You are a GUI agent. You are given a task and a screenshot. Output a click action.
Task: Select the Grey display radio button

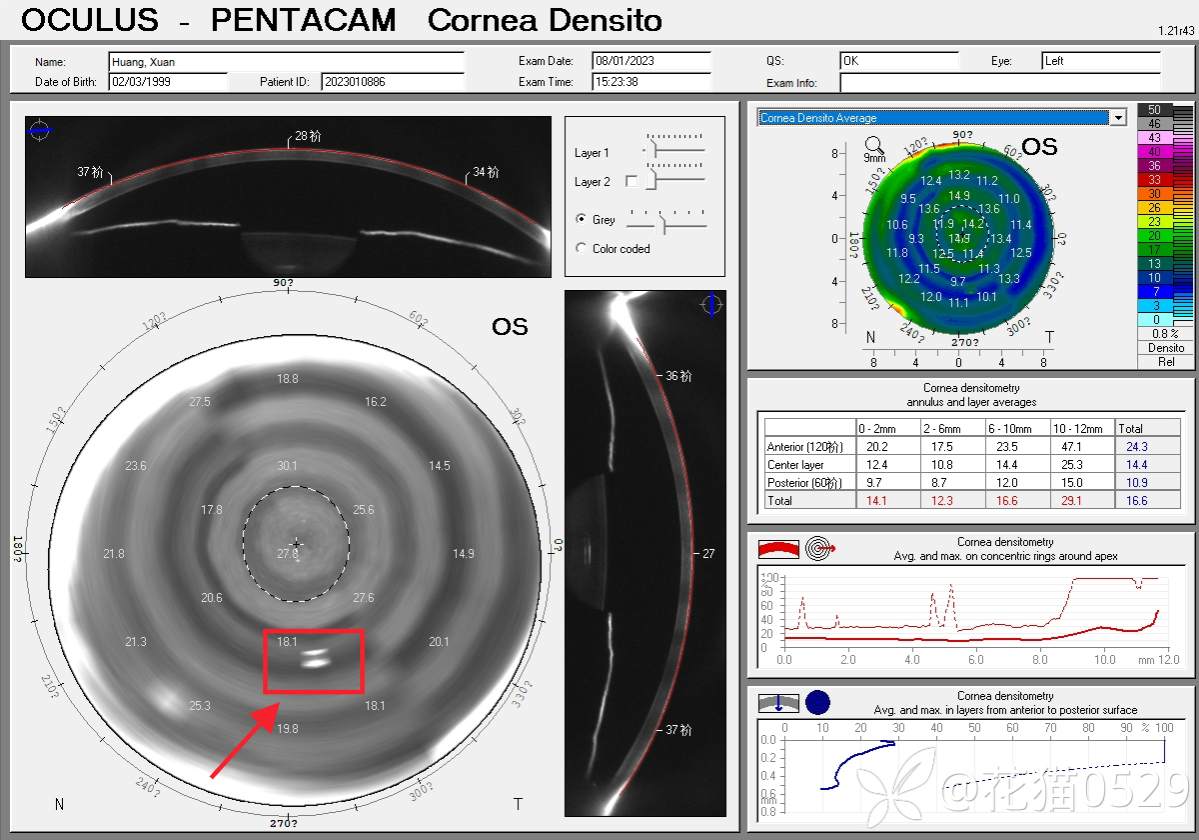pos(581,219)
